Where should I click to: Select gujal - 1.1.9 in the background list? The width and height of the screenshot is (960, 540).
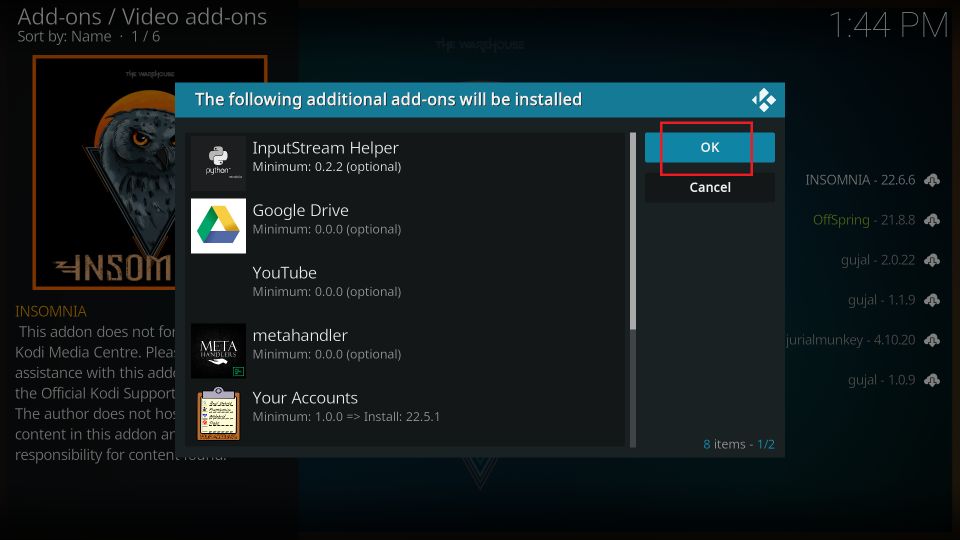(x=882, y=300)
